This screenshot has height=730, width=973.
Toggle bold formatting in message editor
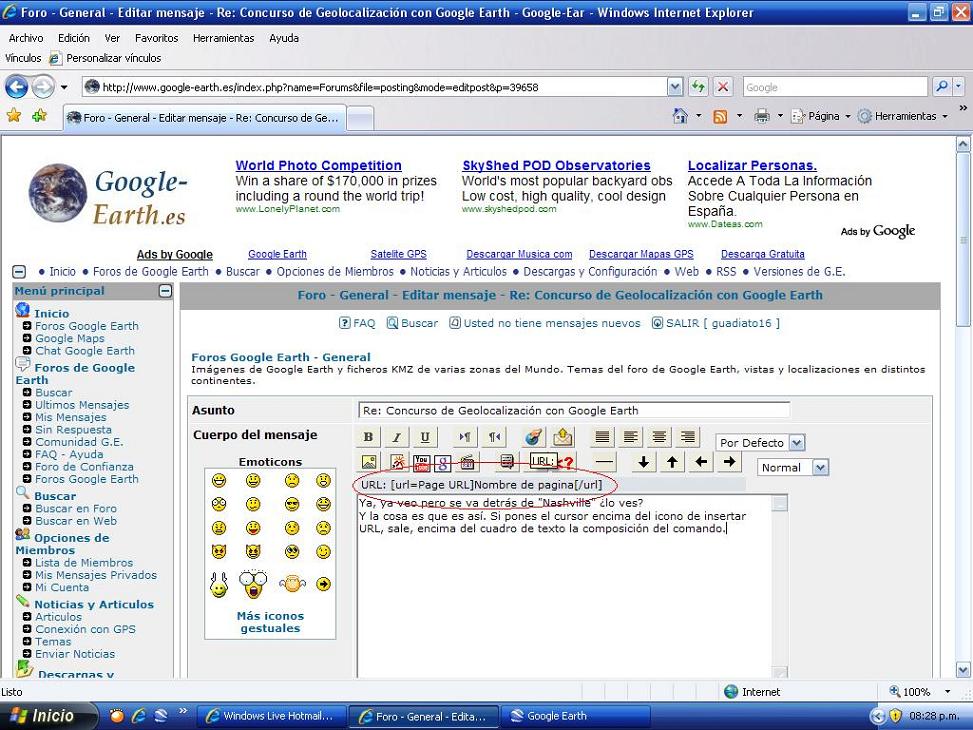point(368,437)
